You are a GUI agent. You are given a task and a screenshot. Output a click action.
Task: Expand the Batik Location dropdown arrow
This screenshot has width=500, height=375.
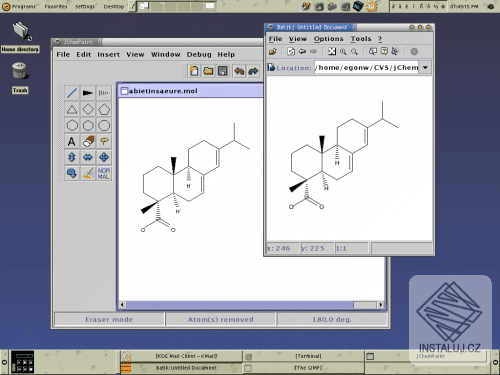(x=425, y=68)
